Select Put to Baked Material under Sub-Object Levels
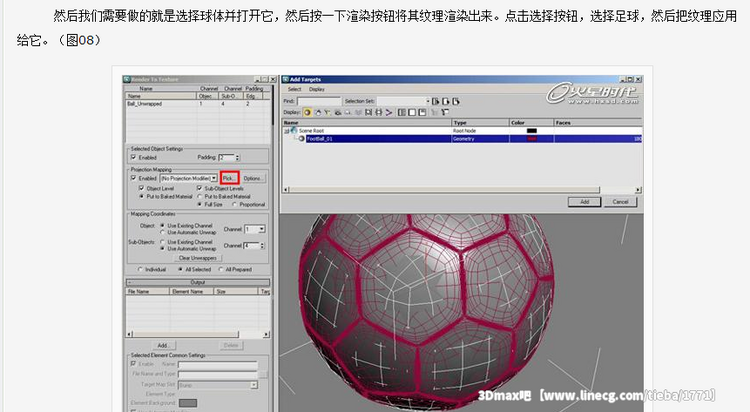This screenshot has height=412, width=750. 199,197
